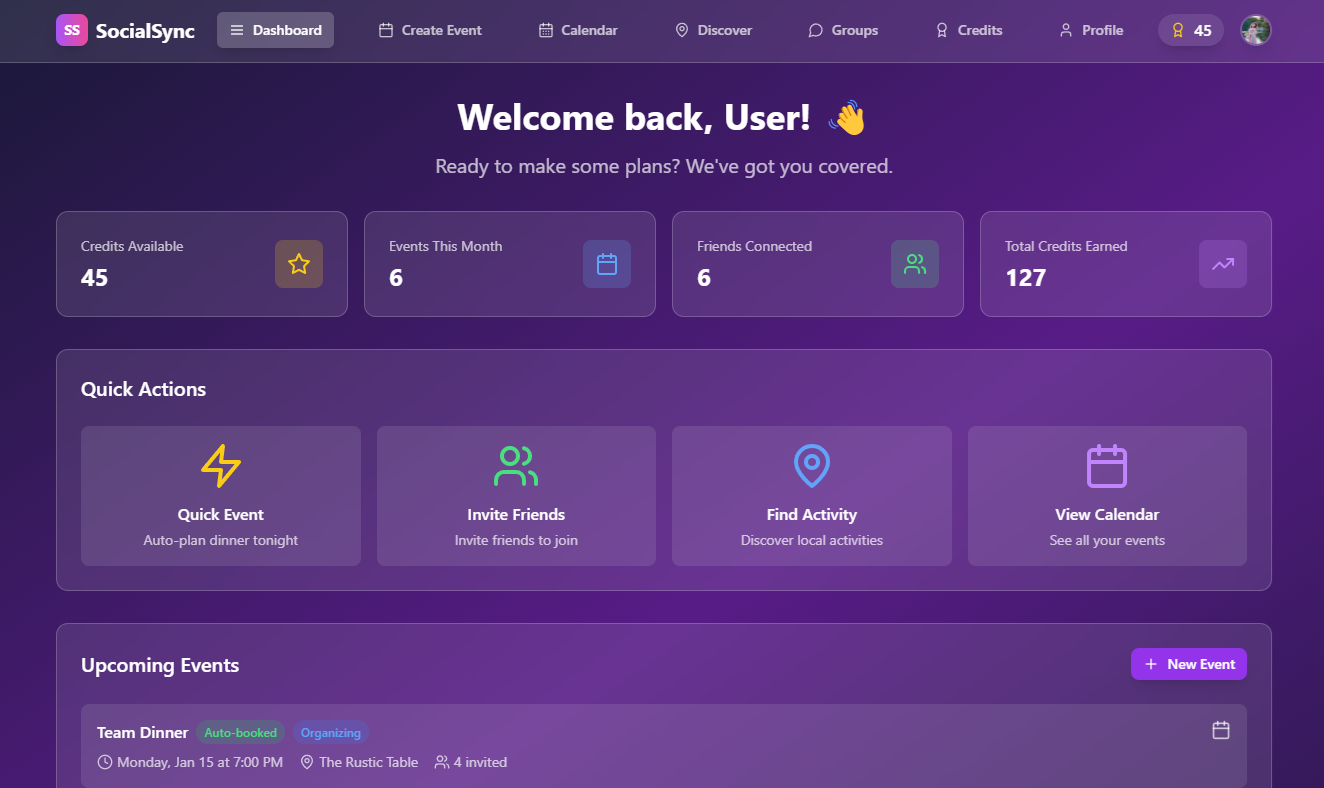Click the Quick Actions heading

[x=144, y=390]
